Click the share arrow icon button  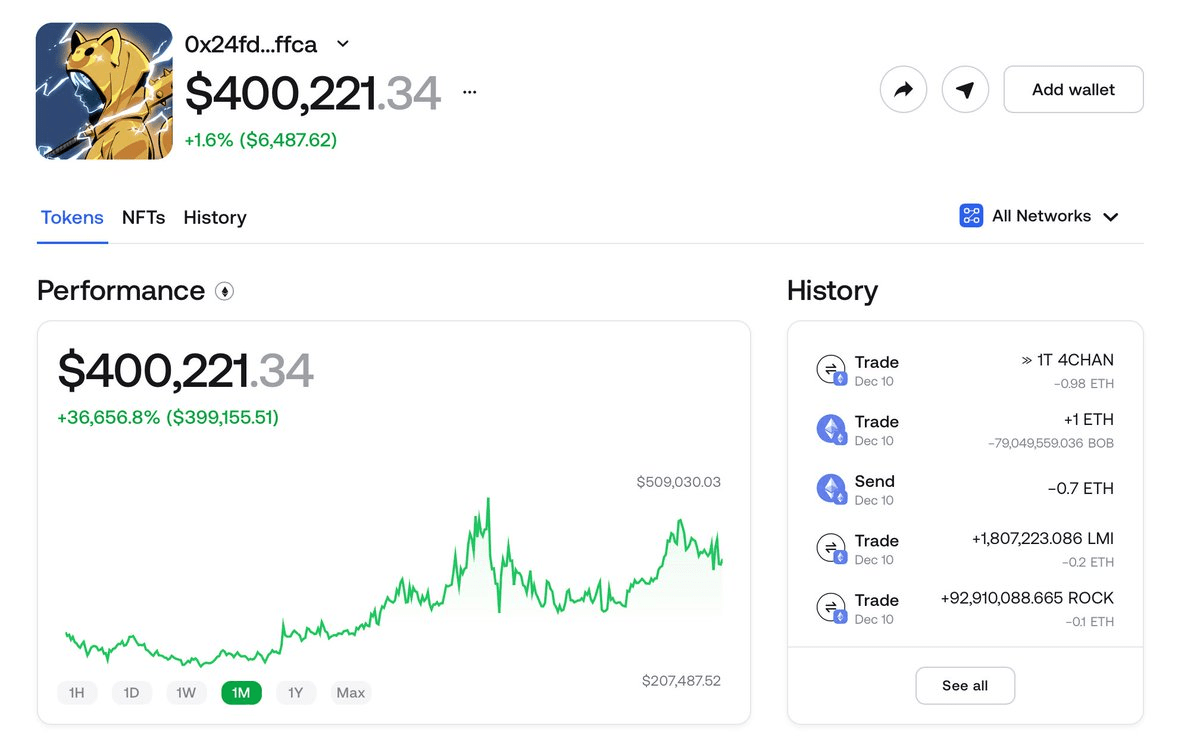pos(903,90)
